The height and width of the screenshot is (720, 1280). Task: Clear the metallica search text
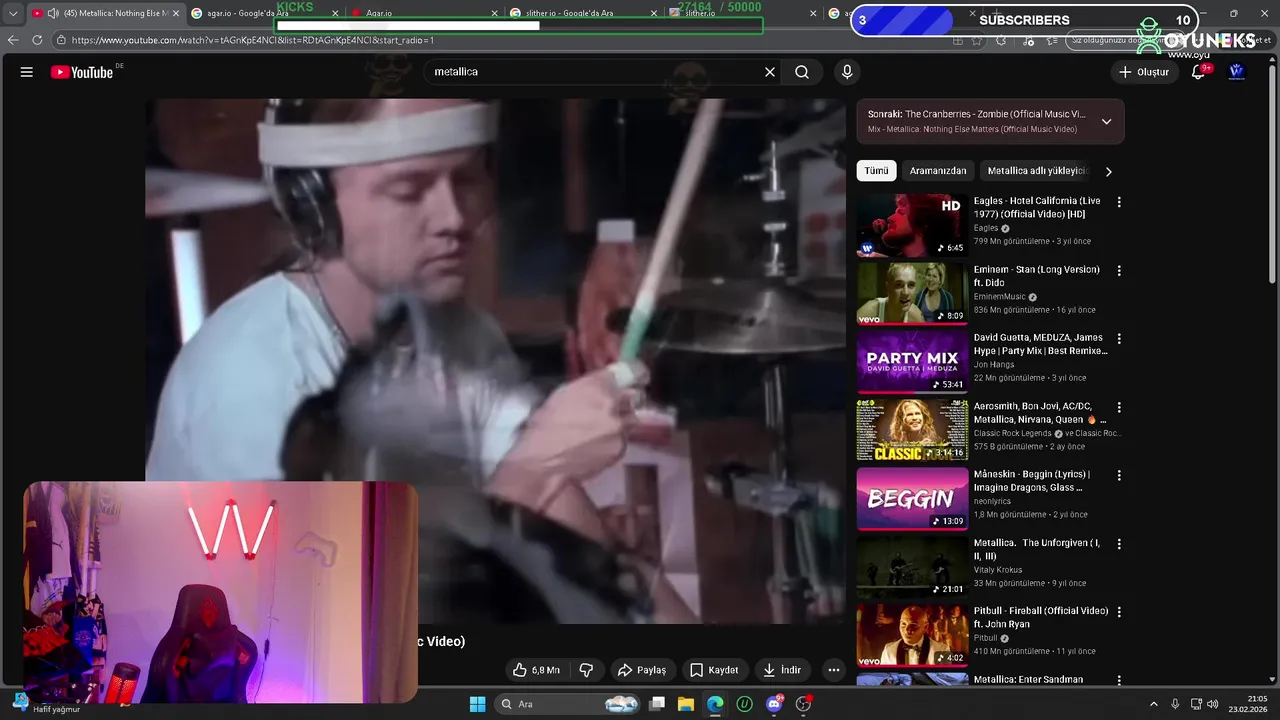770,72
